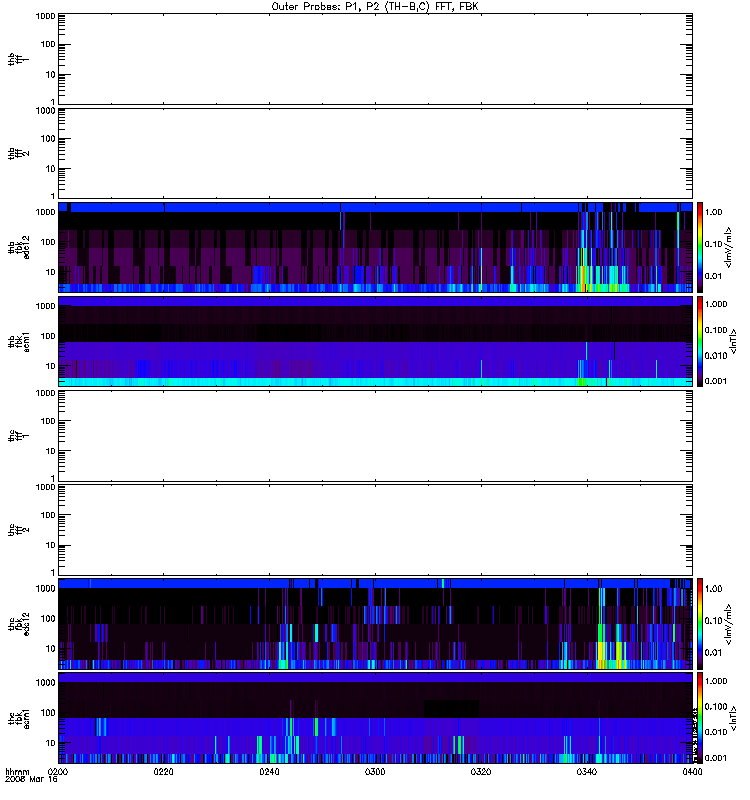Image resolution: width=750 pixels, height=800 pixels.
Task: Click the 'hhmm' axis unit label
Action: tap(17, 772)
